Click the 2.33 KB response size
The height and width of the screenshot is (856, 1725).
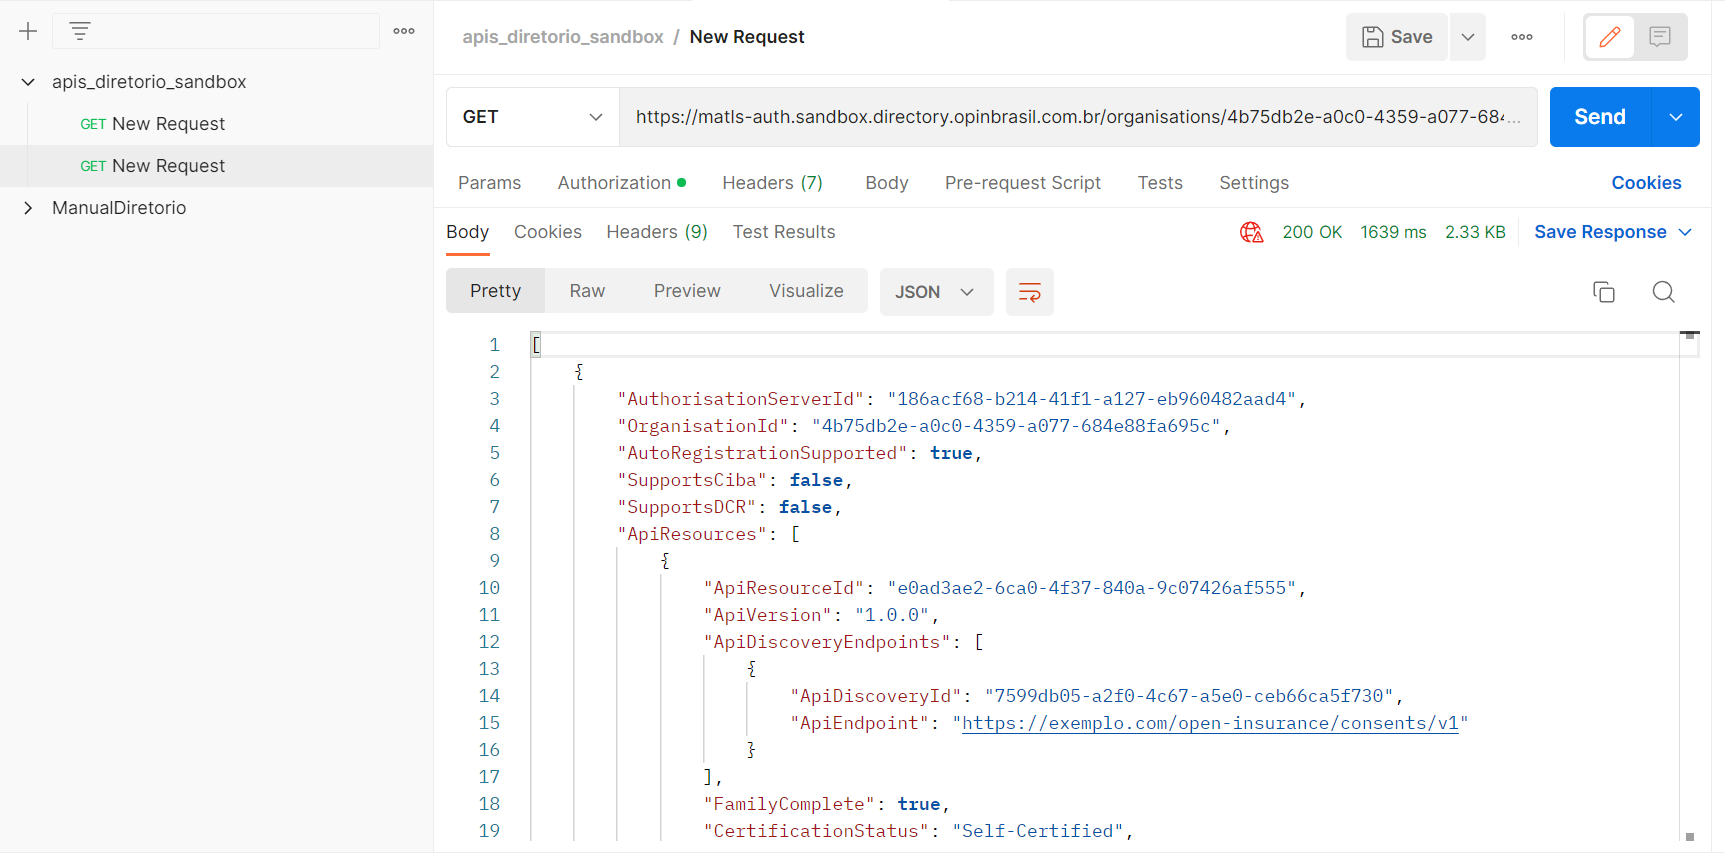tap(1475, 232)
